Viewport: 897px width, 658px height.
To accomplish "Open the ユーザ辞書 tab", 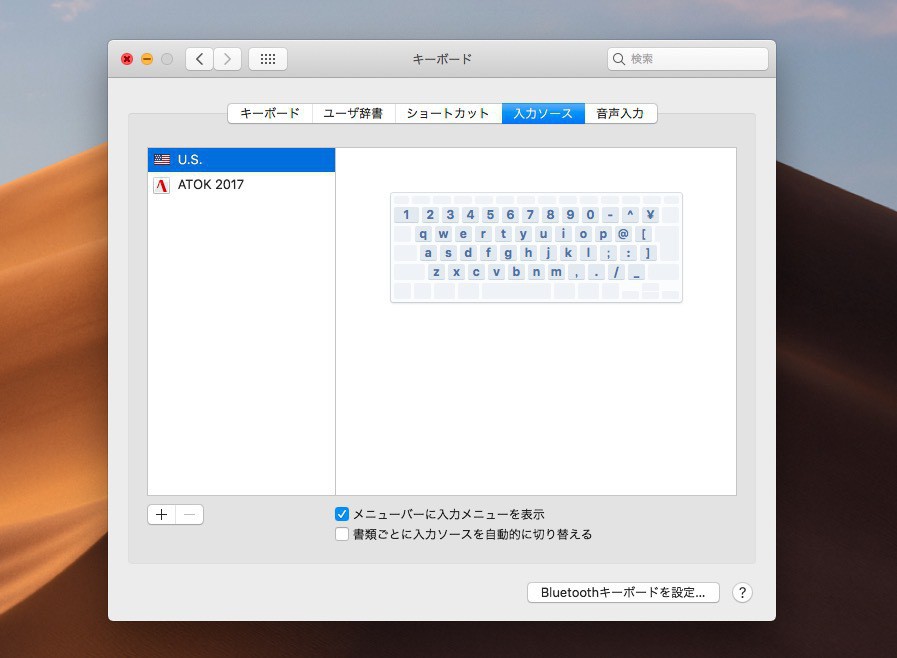I will 353,113.
